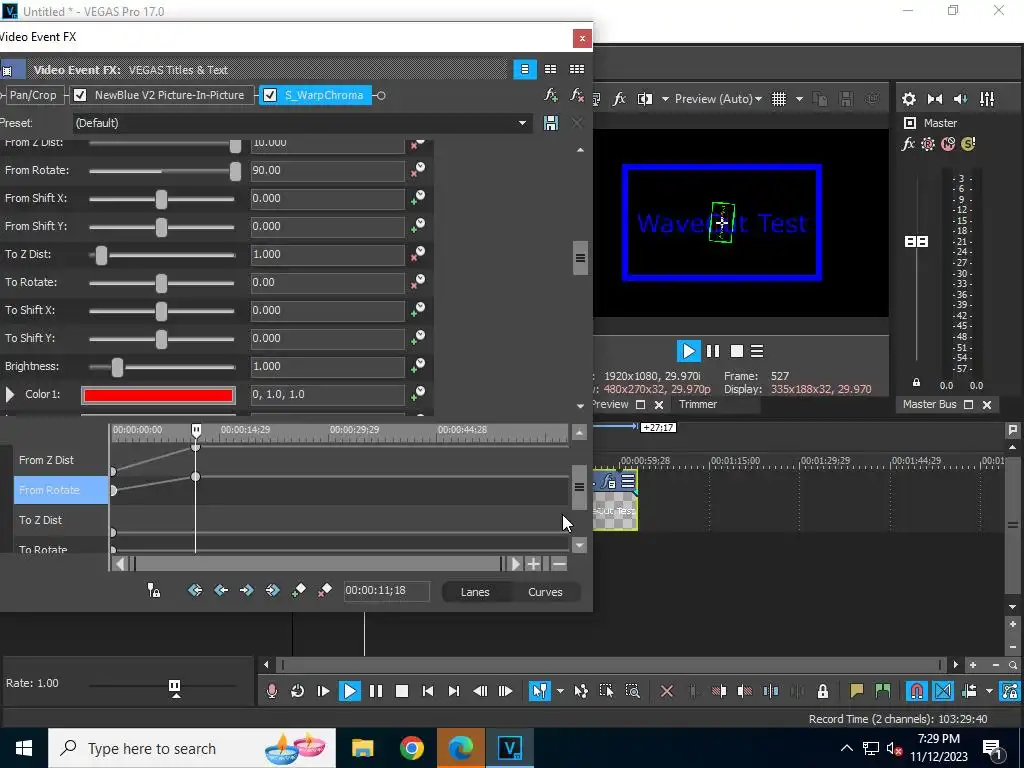1024x768 pixels.
Task: Zoom in keyframe timeline plus button
Action: pos(533,564)
